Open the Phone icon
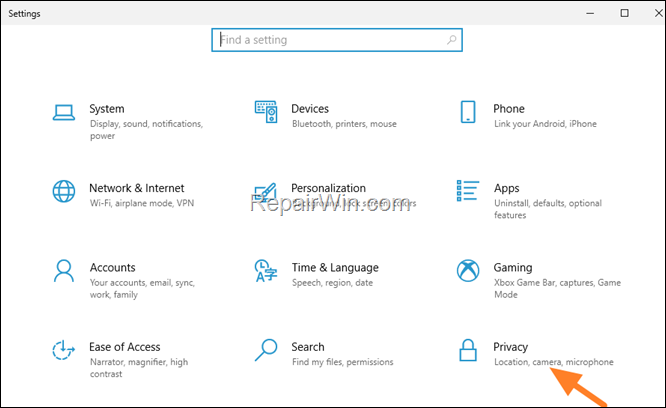The height and width of the screenshot is (408, 666). coord(468,112)
